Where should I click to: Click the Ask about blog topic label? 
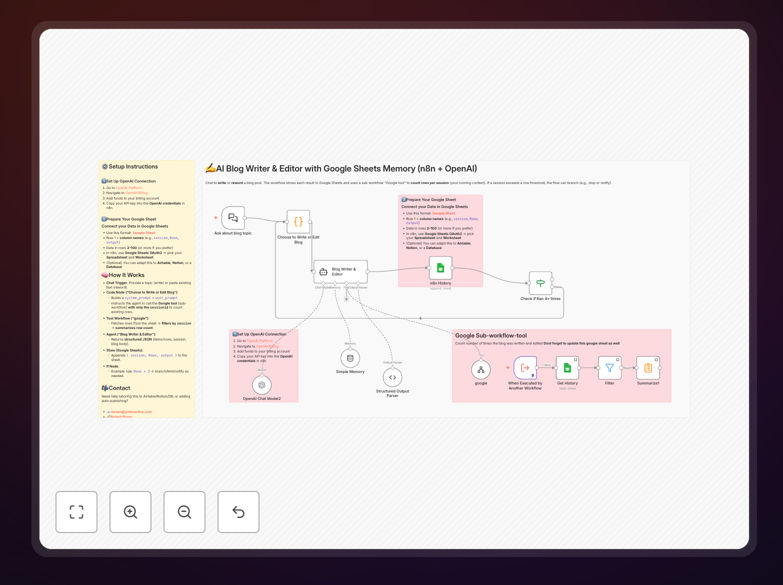coord(233,233)
